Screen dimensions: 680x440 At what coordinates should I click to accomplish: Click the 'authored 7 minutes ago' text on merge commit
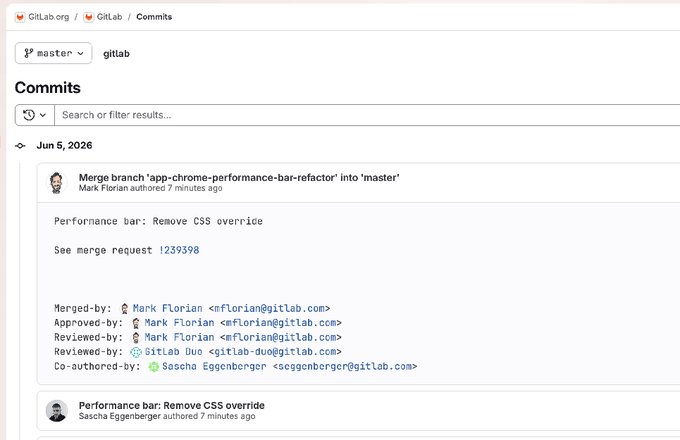176,188
